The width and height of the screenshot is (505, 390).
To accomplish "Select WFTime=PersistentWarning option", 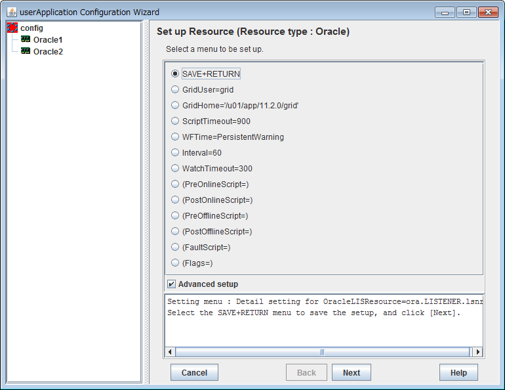I will (228, 137).
